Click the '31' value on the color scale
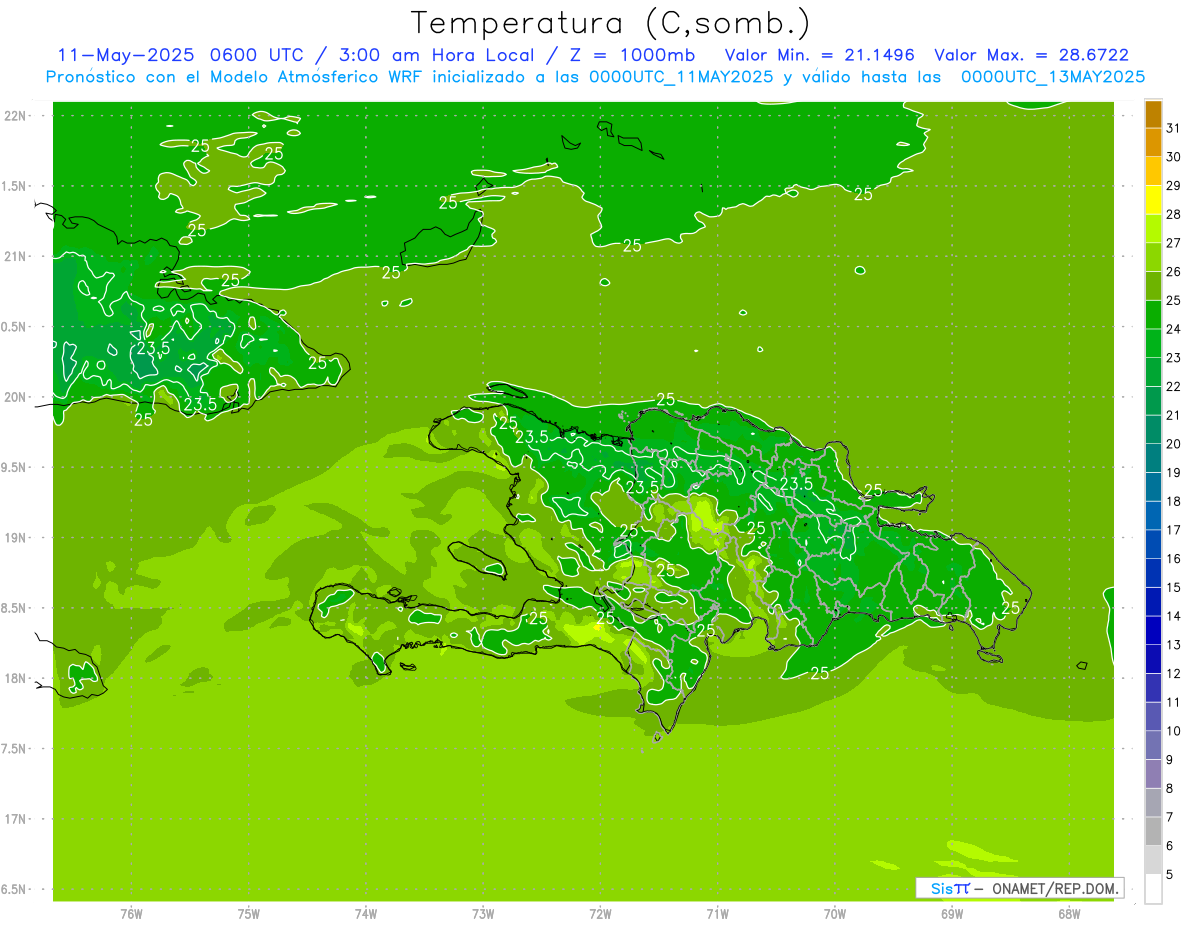Screen dimensions: 1200x927 1174,128
